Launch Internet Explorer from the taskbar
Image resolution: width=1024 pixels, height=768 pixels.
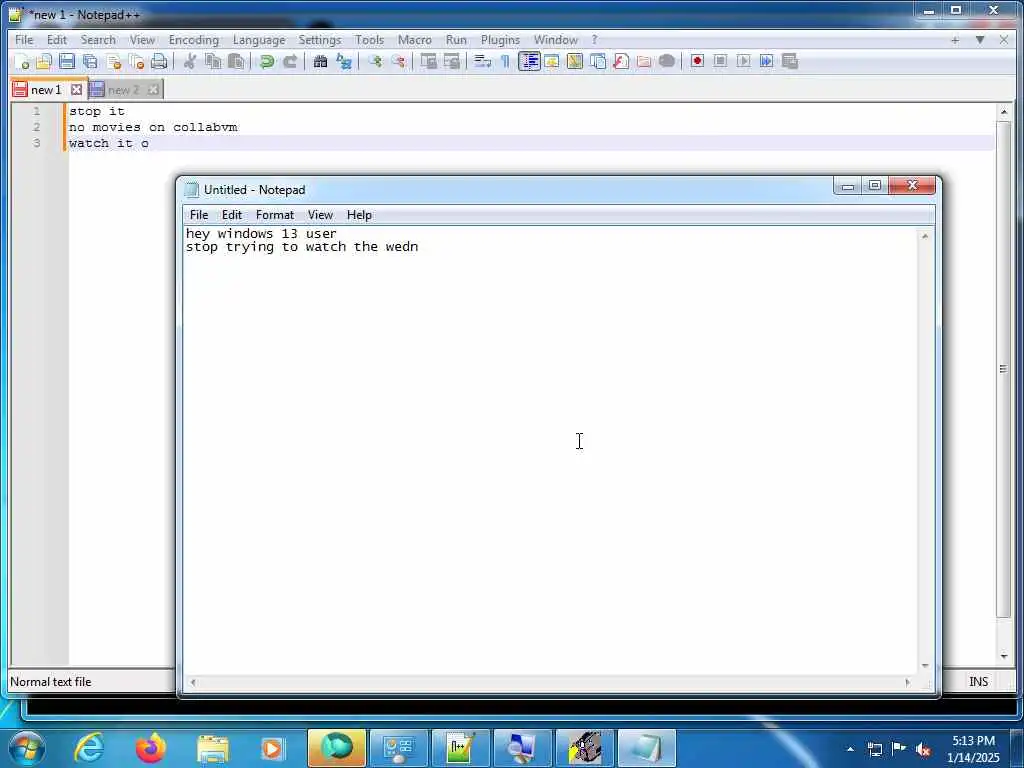point(88,748)
